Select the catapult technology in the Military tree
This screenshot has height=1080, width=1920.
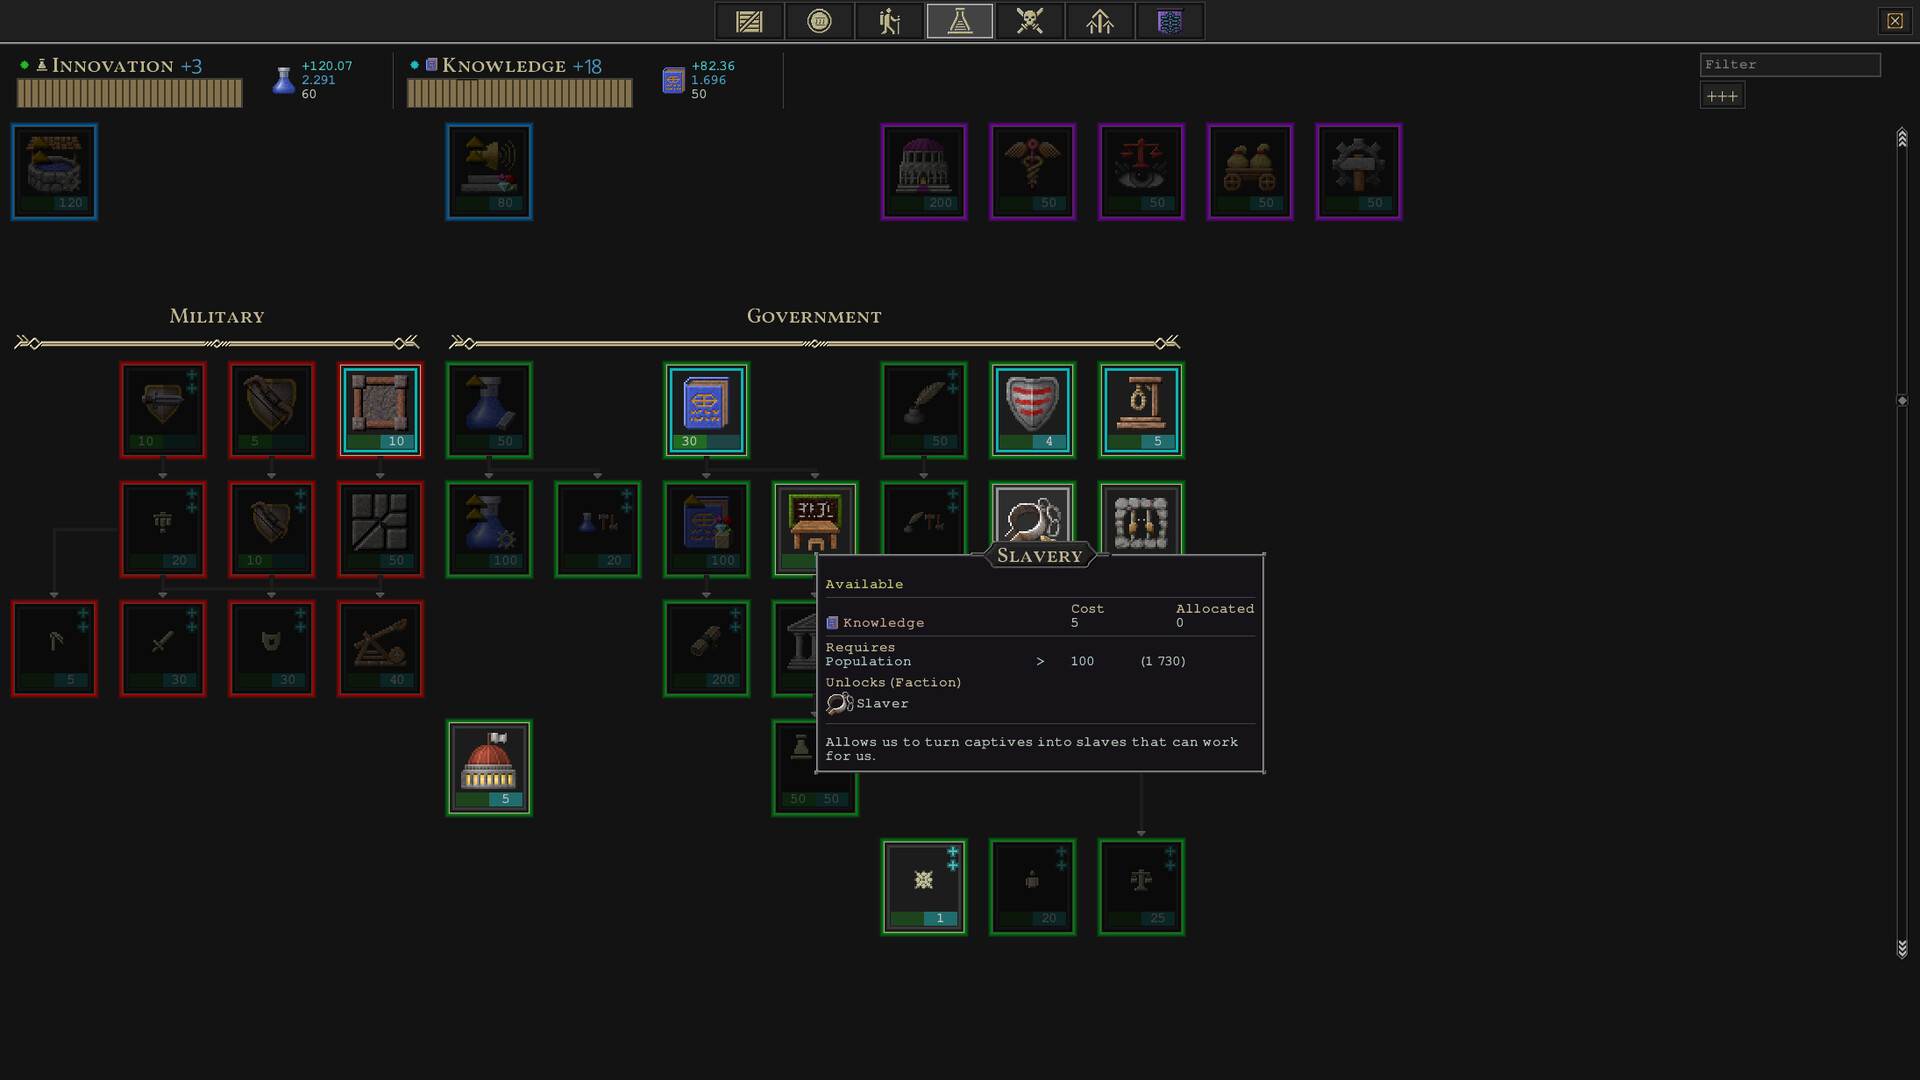380,648
